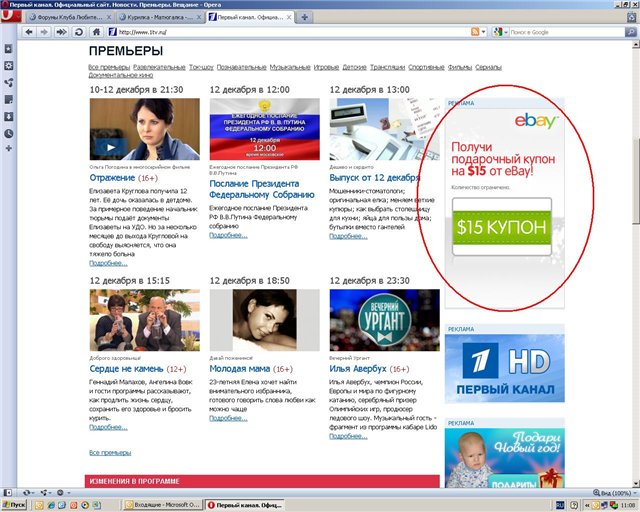Click the Opera Turbo icon in status bar
This screenshot has height=512, width=640.
pos(60,493)
